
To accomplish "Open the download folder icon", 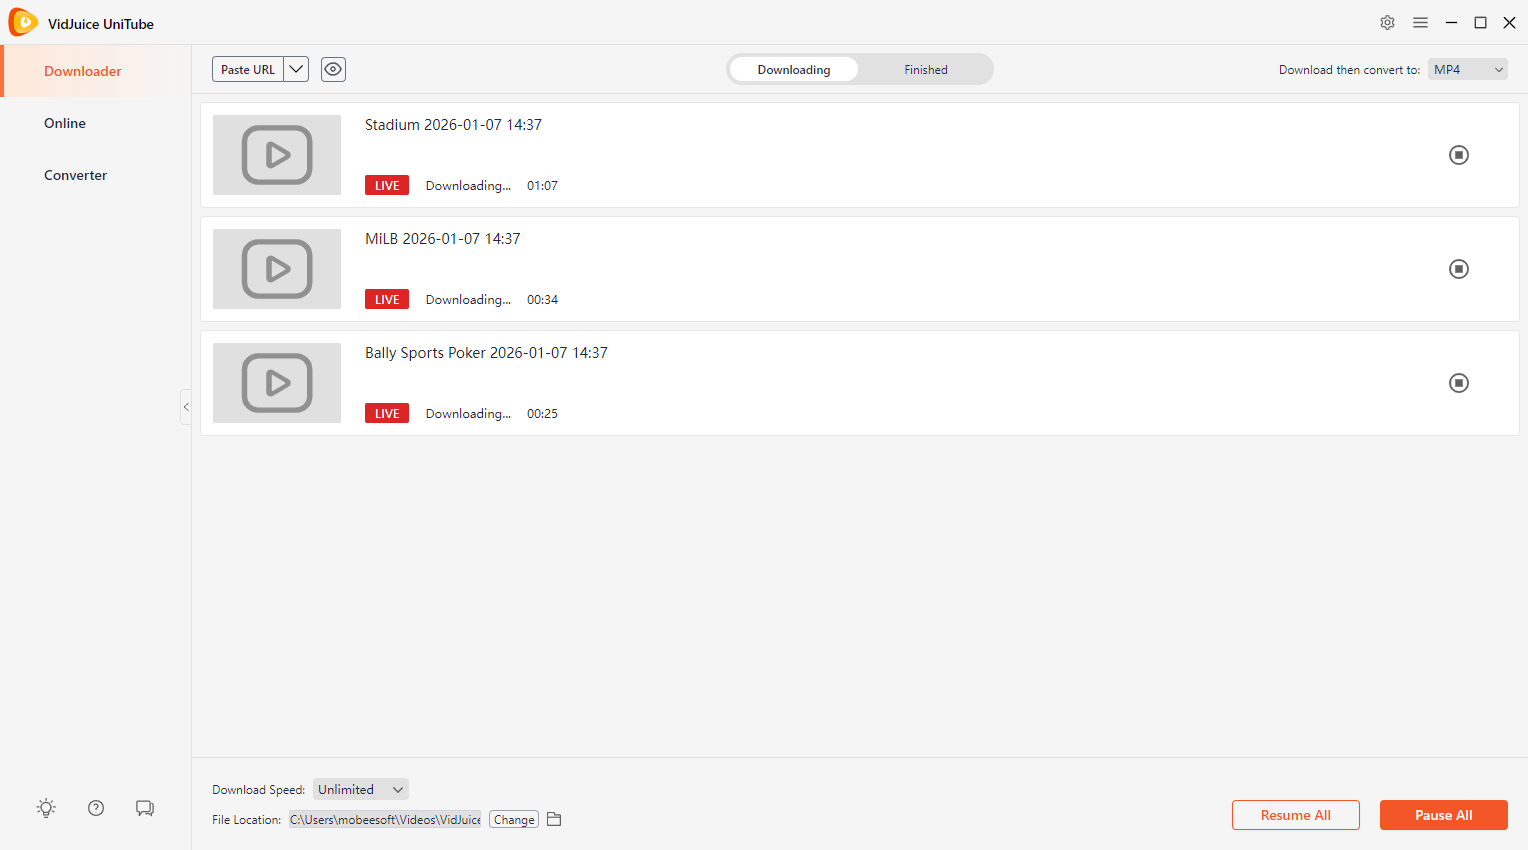I will pos(554,819).
